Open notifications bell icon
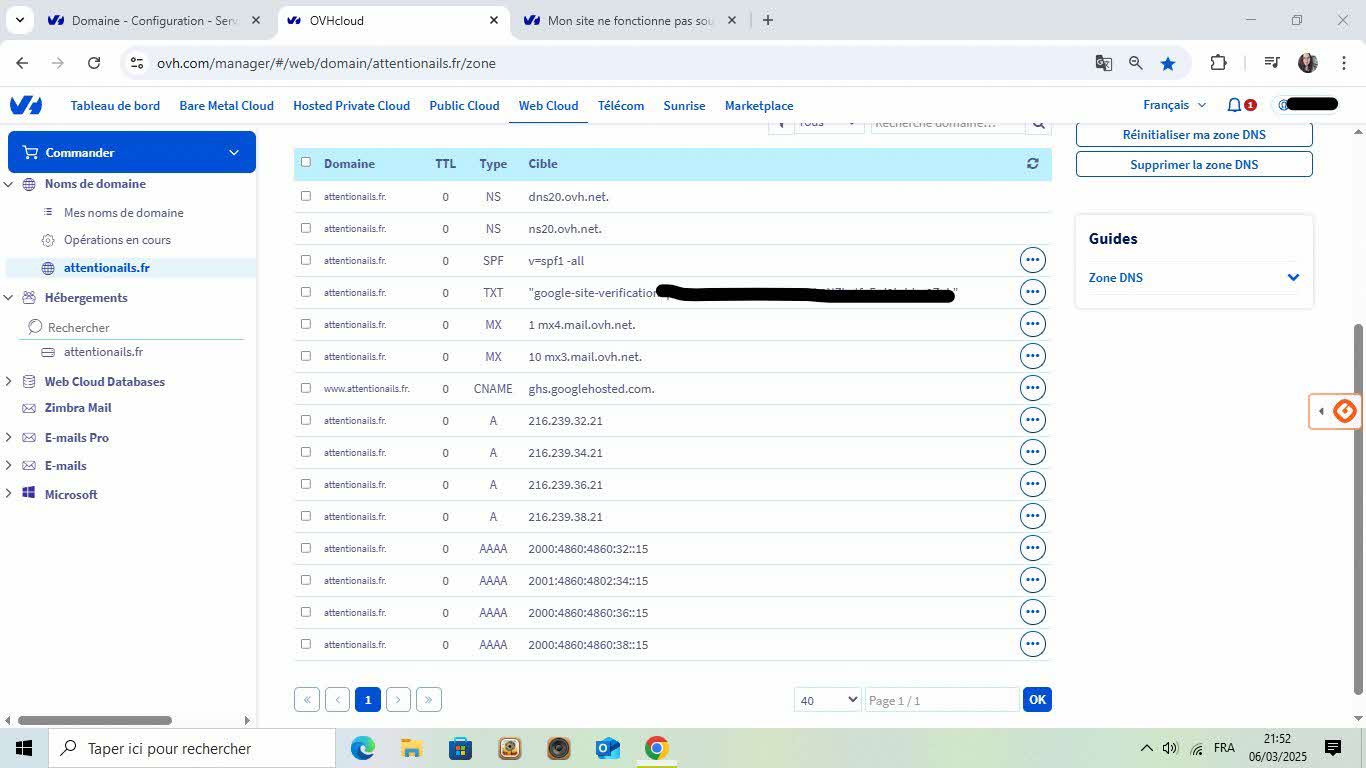The image size is (1366, 768). pyautogui.click(x=1235, y=105)
